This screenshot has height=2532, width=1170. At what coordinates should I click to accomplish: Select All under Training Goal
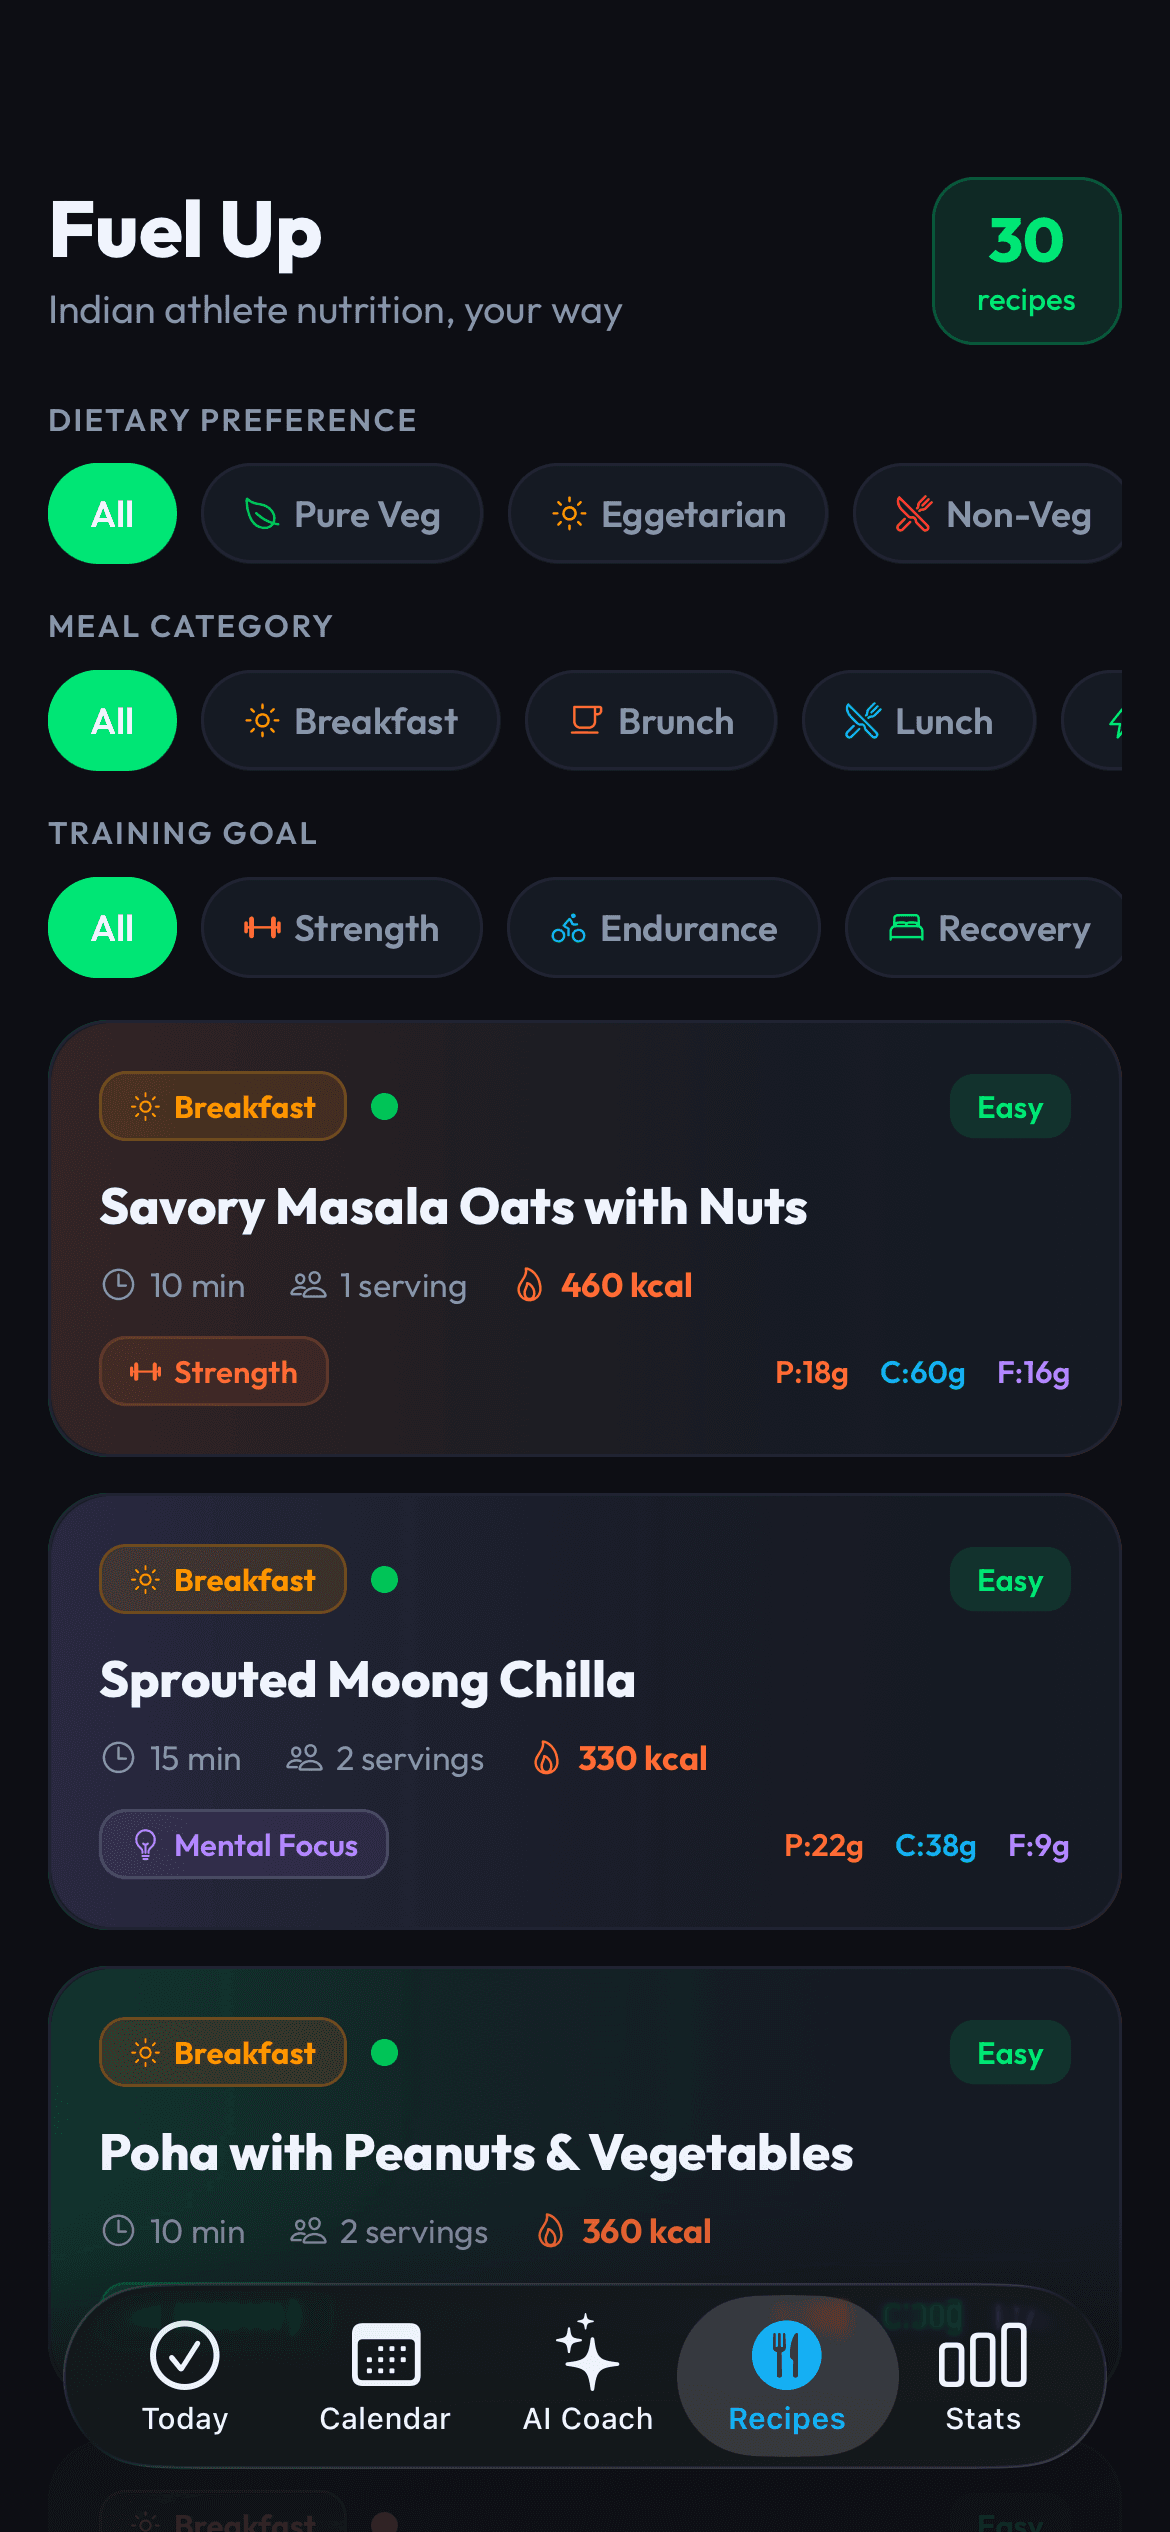tap(112, 928)
